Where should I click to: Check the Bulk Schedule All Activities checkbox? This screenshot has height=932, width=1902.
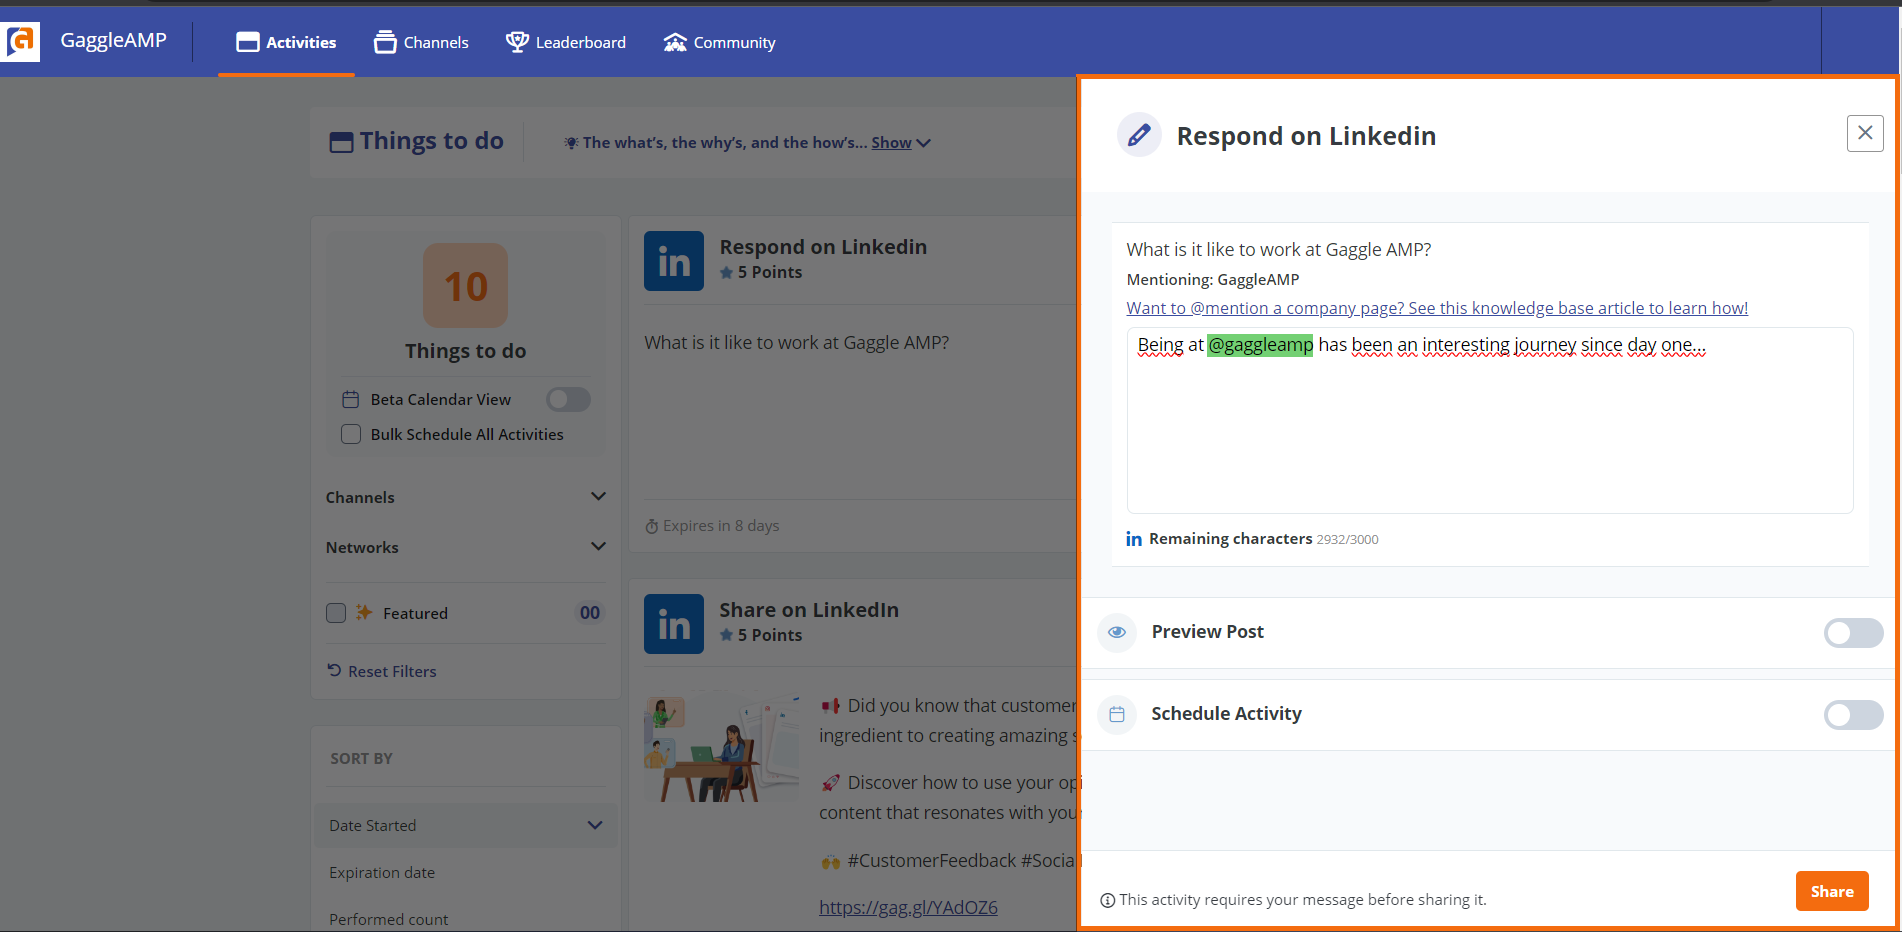[x=351, y=434]
